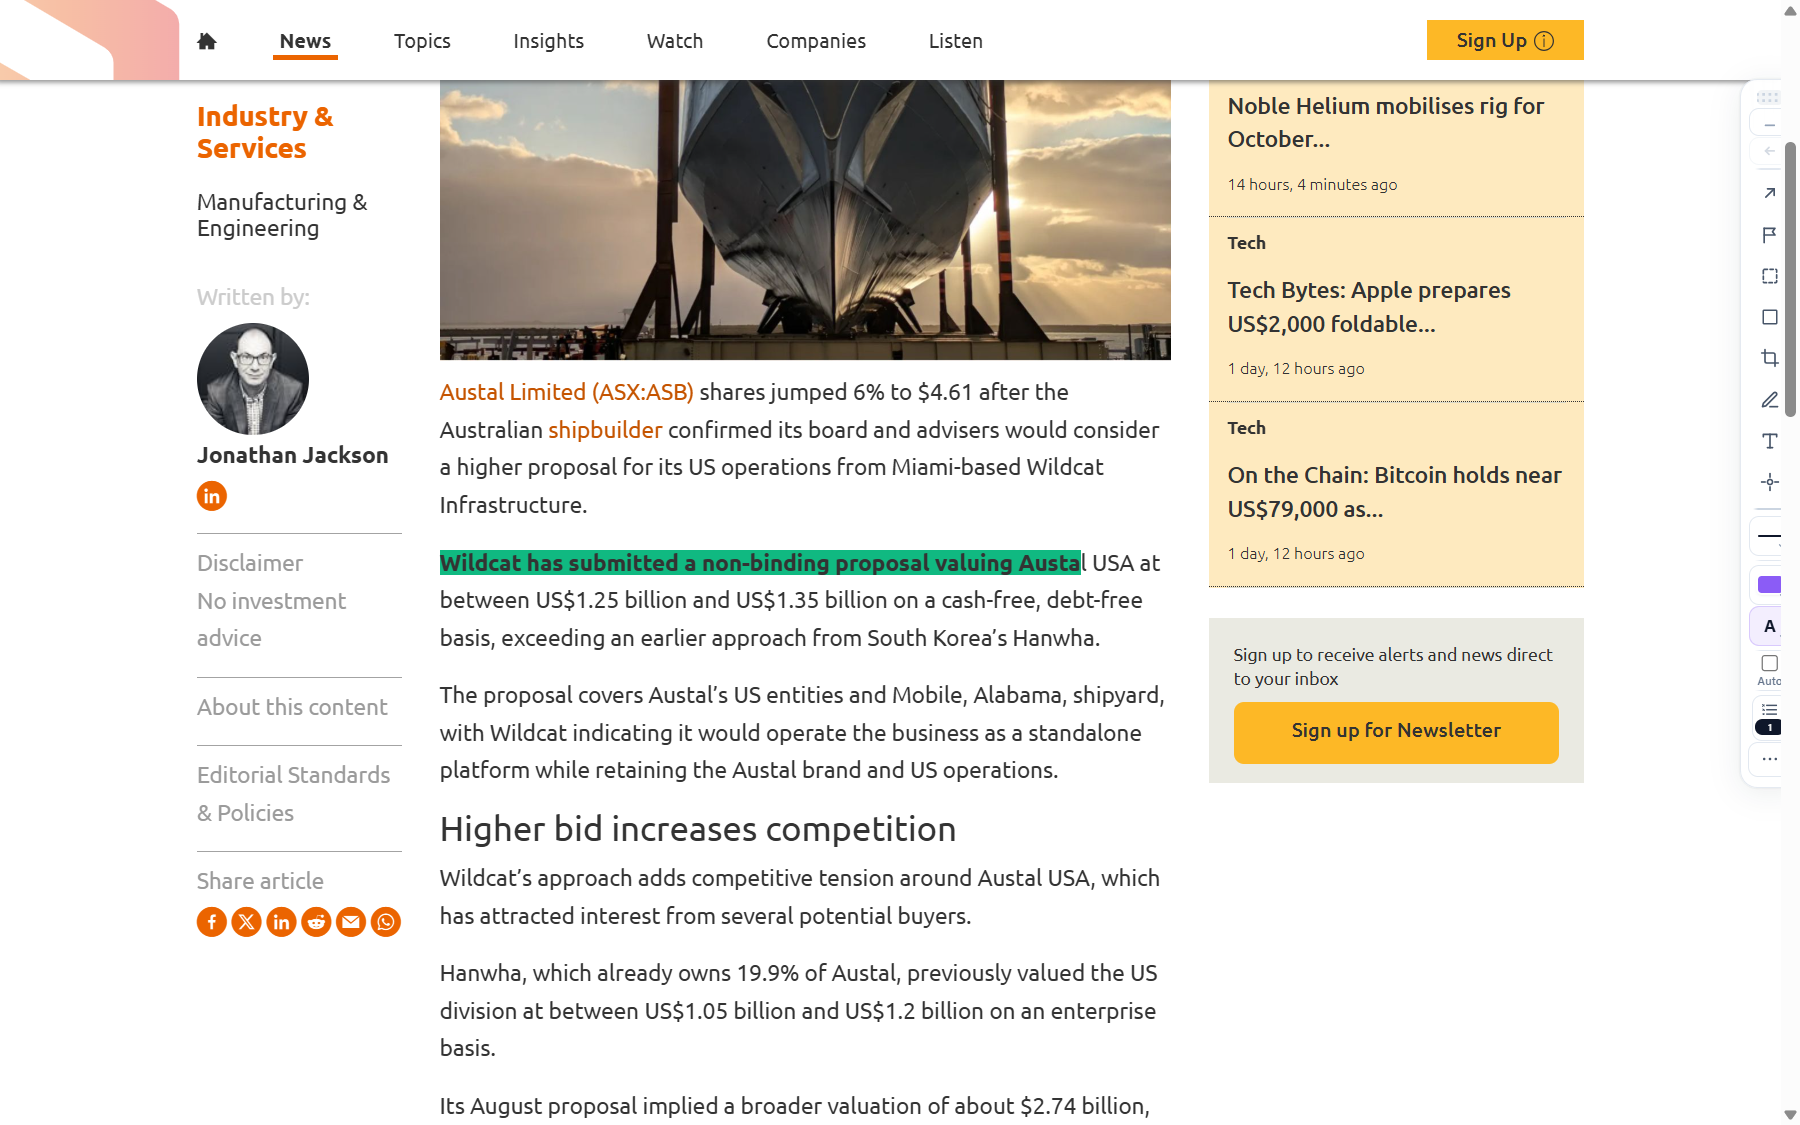Share article on Facebook

(x=212, y=922)
